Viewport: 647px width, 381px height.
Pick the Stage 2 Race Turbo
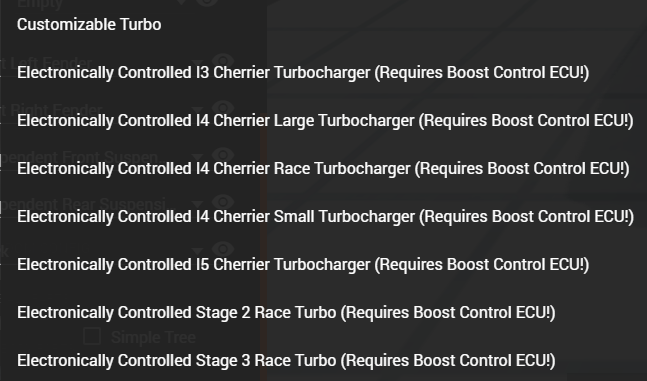[286, 312]
